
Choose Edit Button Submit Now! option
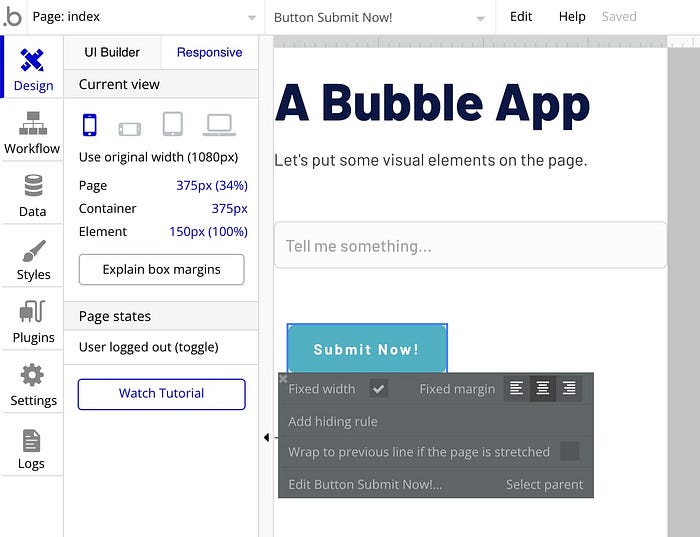(365, 484)
